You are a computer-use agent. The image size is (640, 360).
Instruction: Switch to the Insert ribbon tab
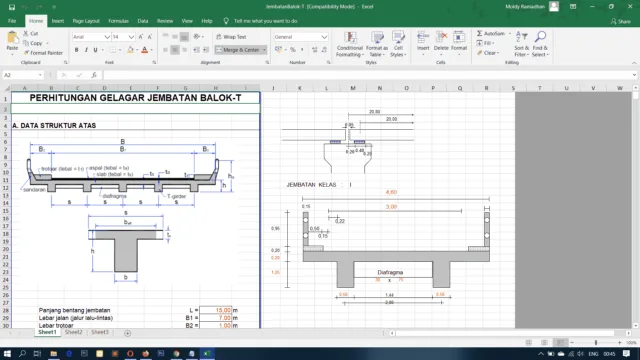pyautogui.click(x=58, y=21)
